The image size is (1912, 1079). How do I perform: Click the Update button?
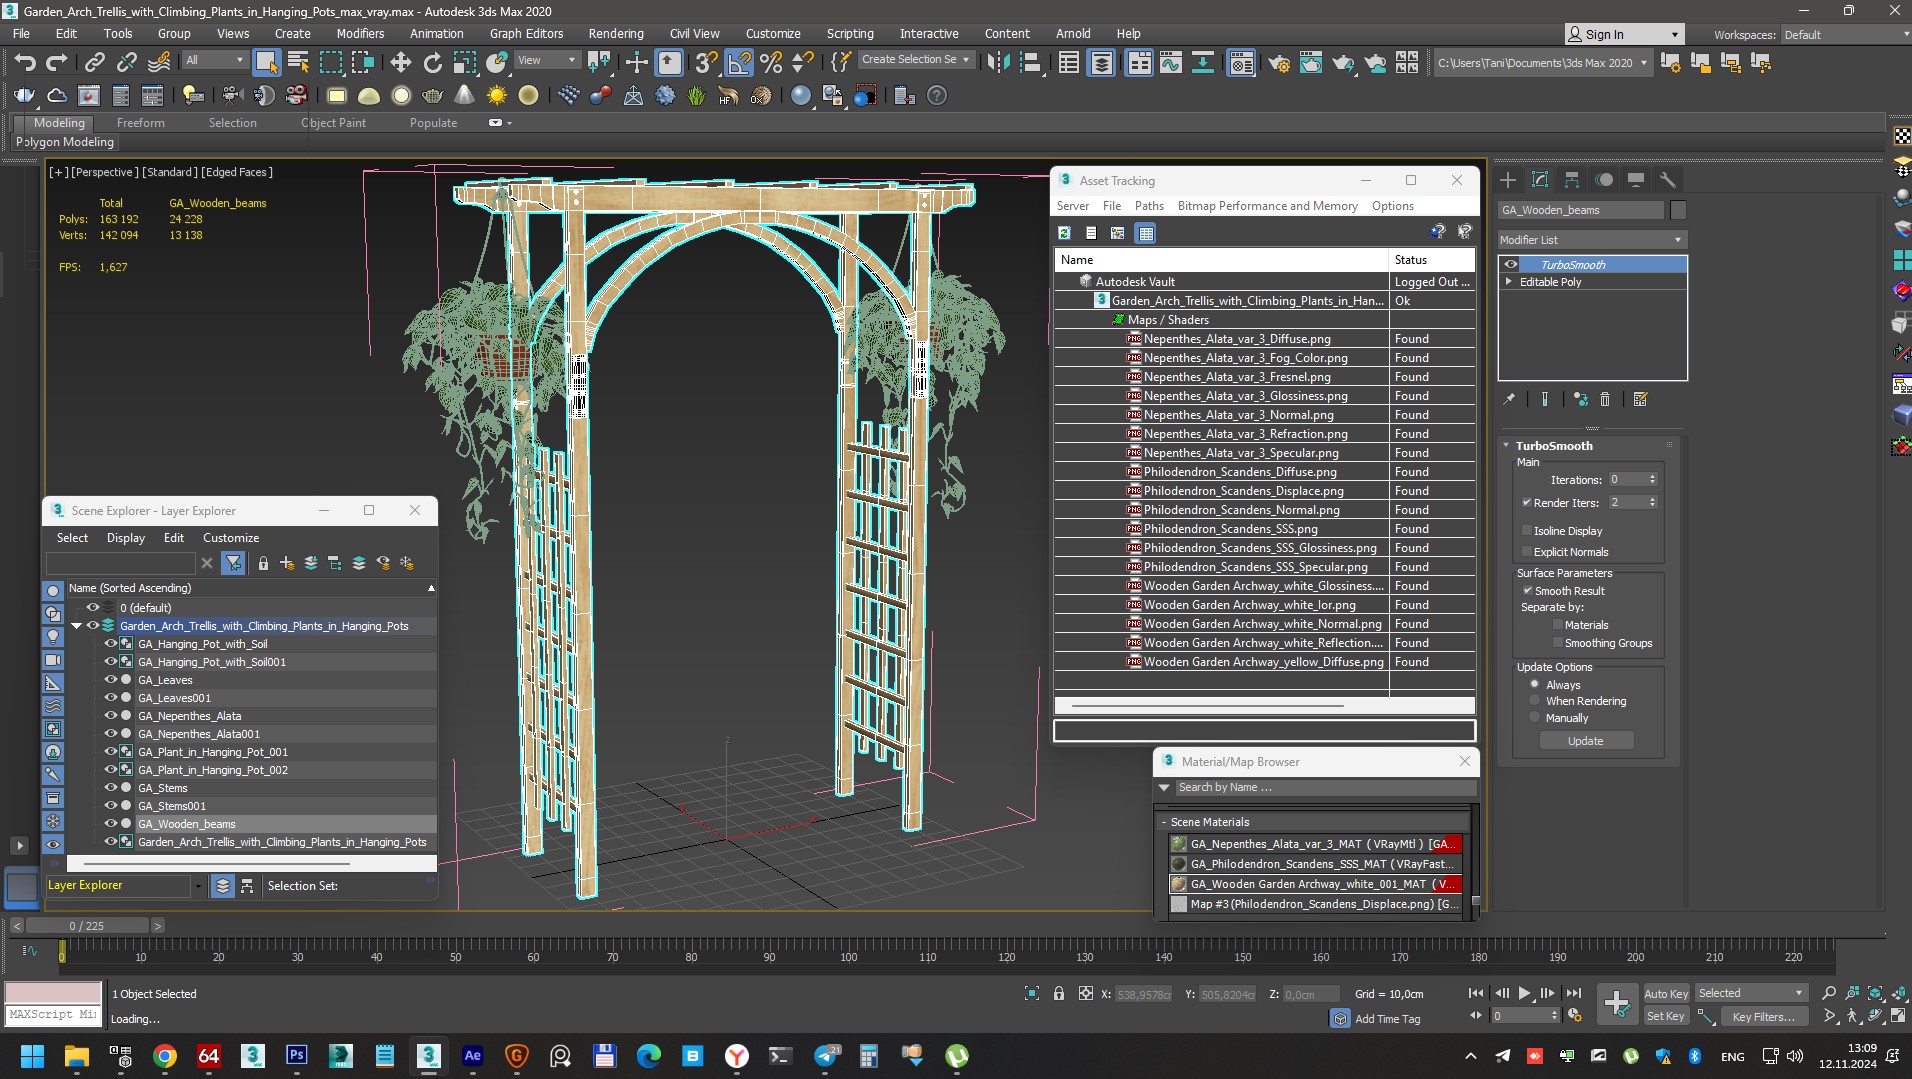pyautogui.click(x=1586, y=741)
